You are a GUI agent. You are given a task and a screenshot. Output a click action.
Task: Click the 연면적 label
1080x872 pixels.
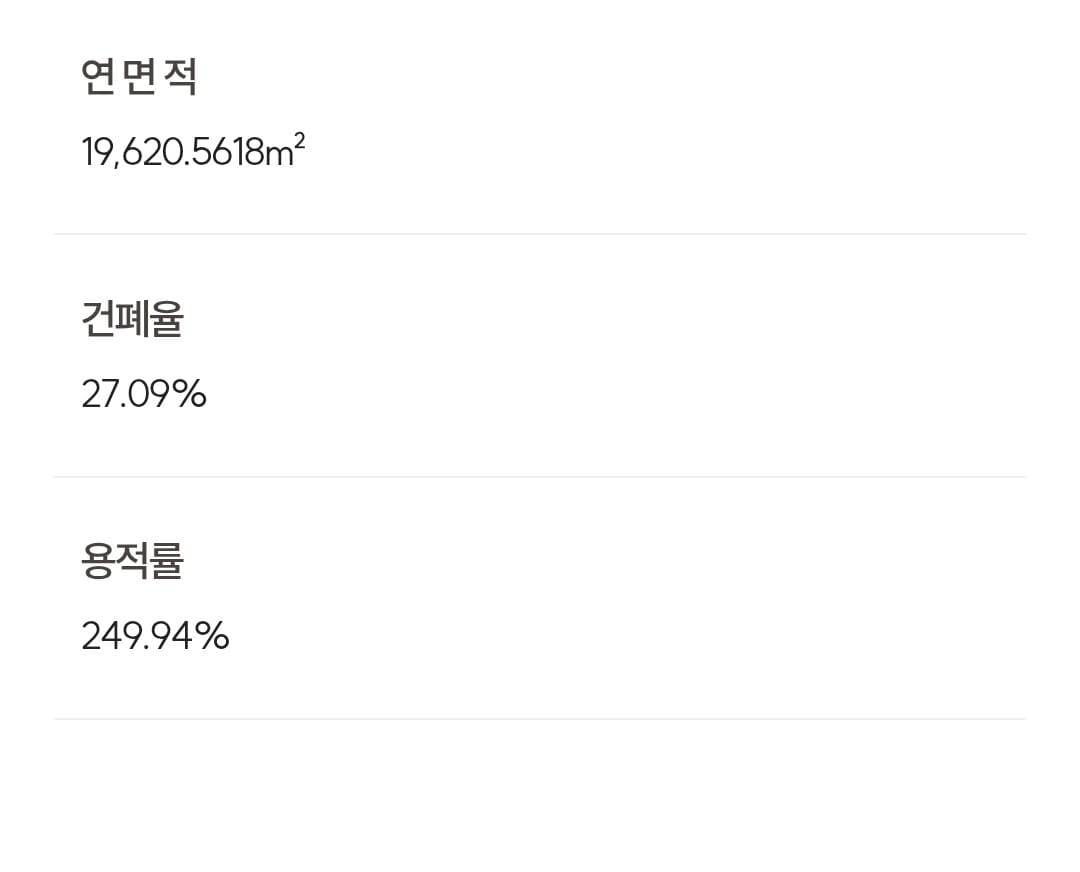pos(139,77)
